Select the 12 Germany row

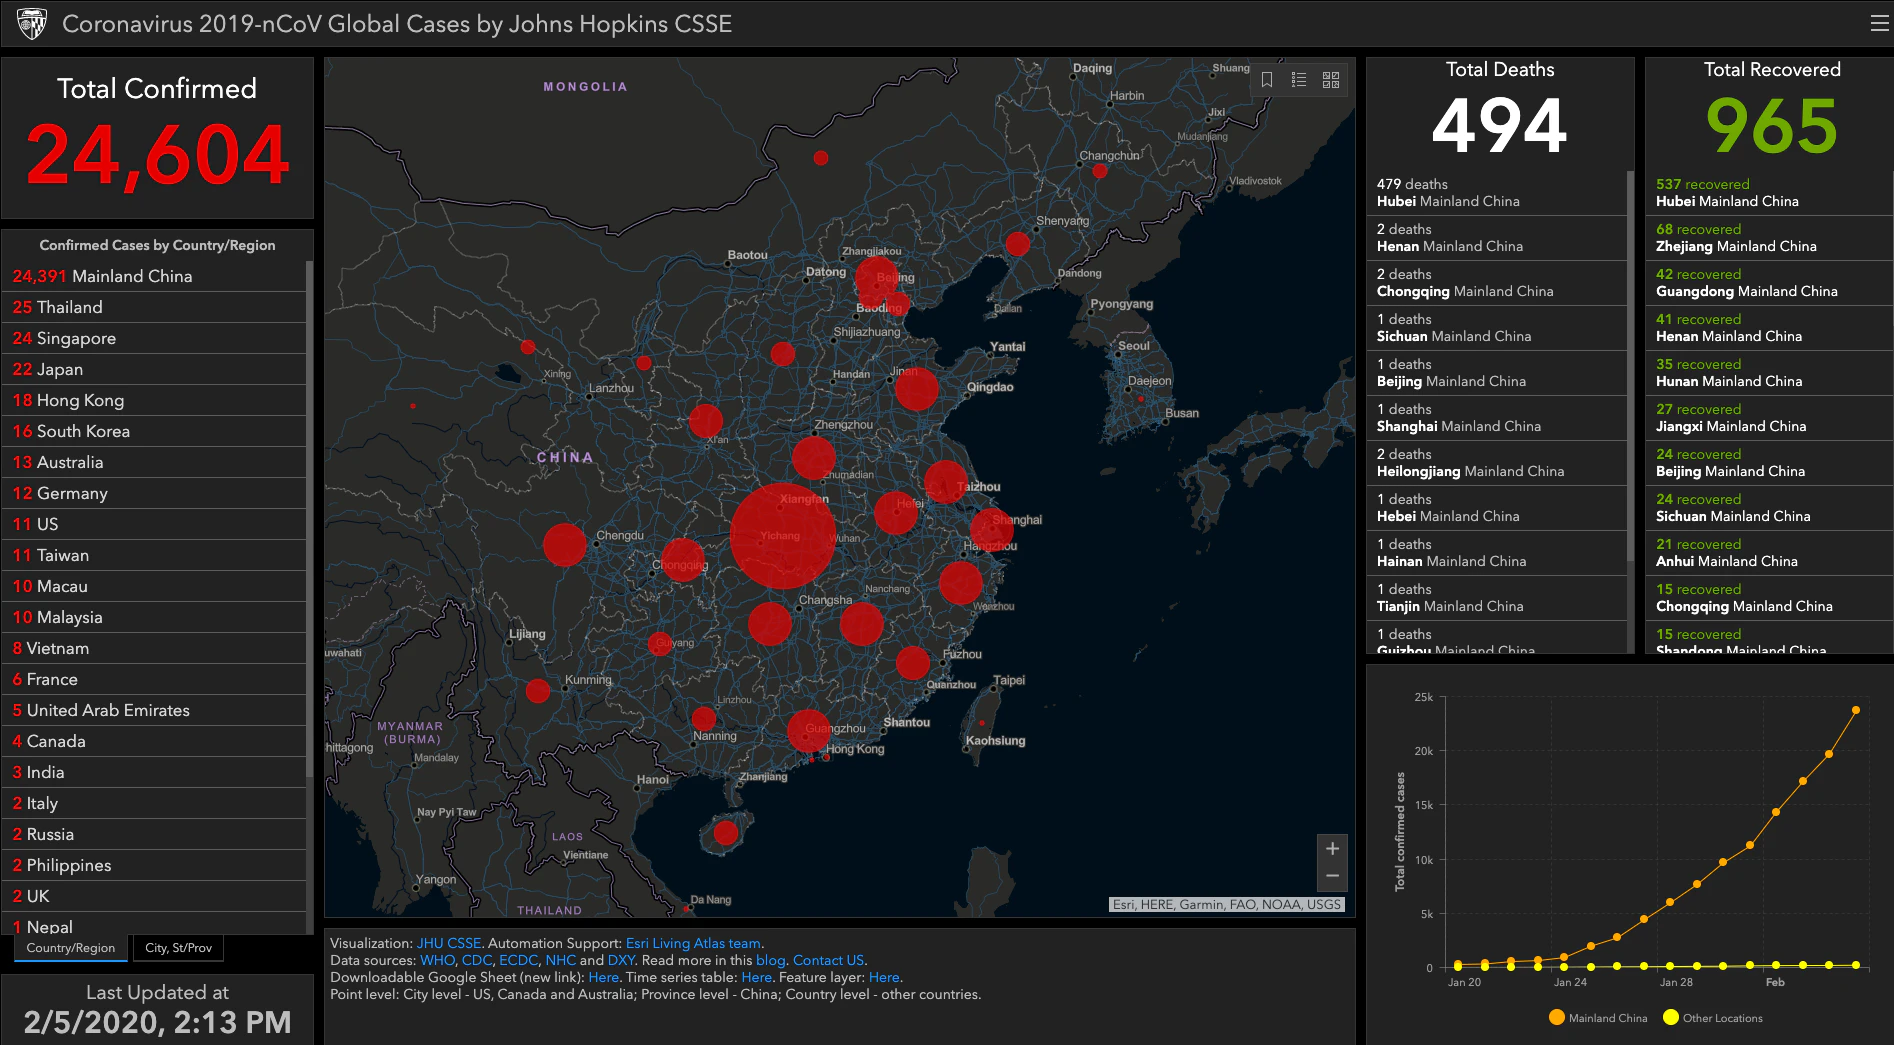tap(155, 493)
